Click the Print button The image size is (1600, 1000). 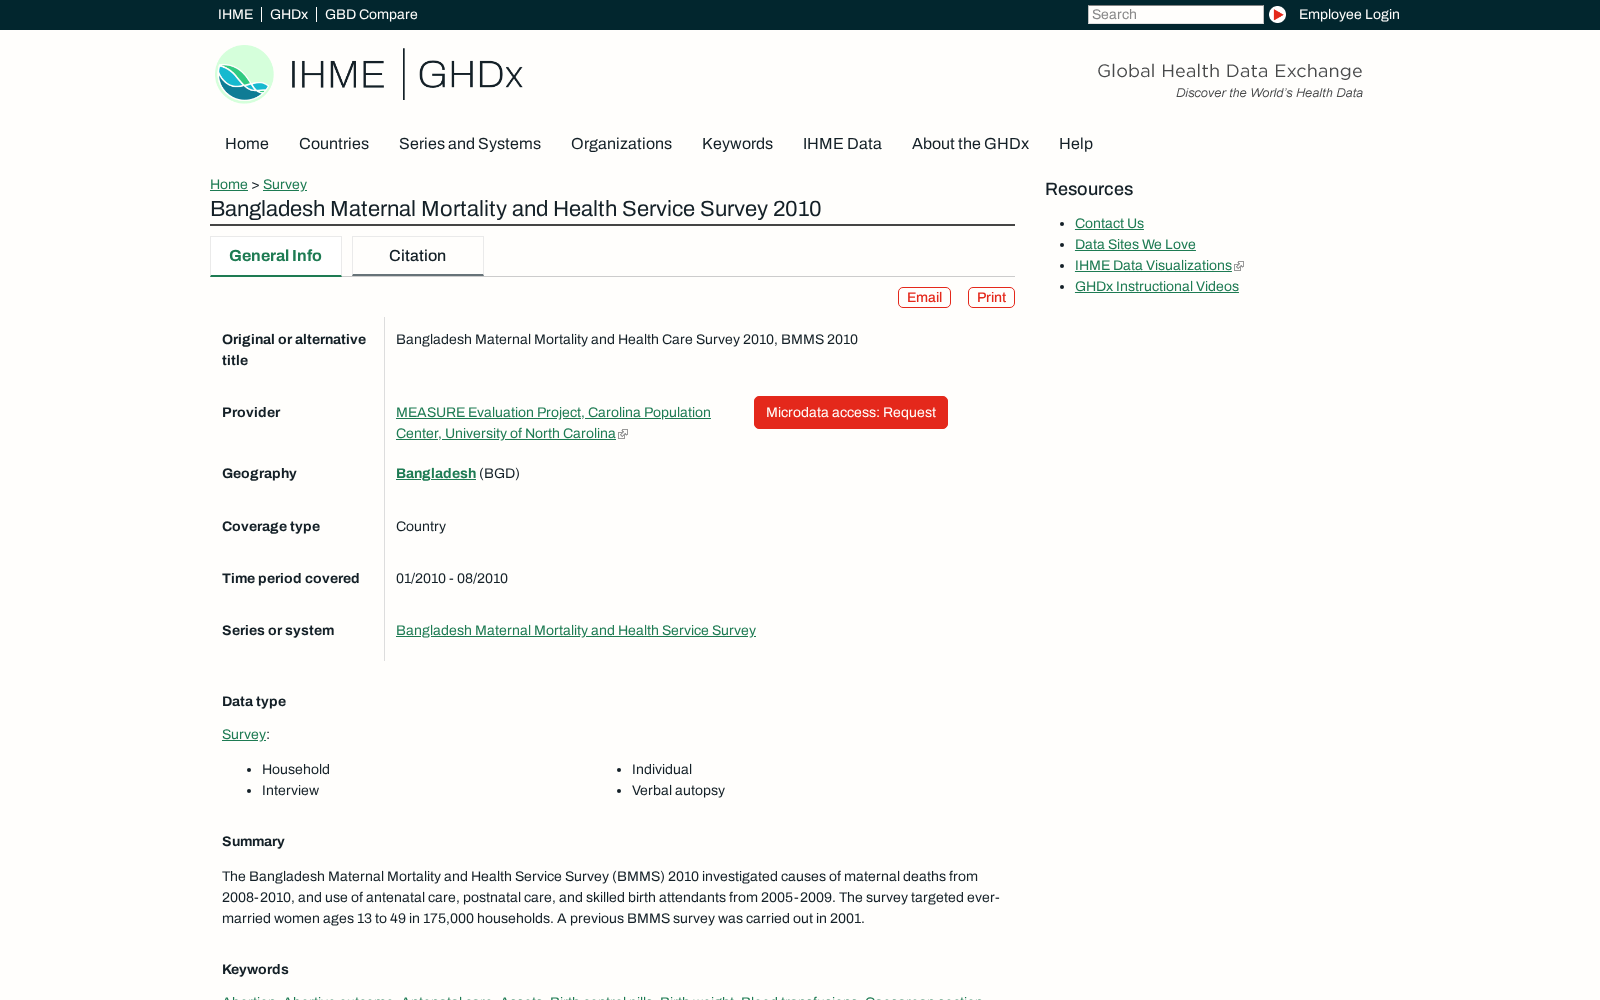point(991,297)
